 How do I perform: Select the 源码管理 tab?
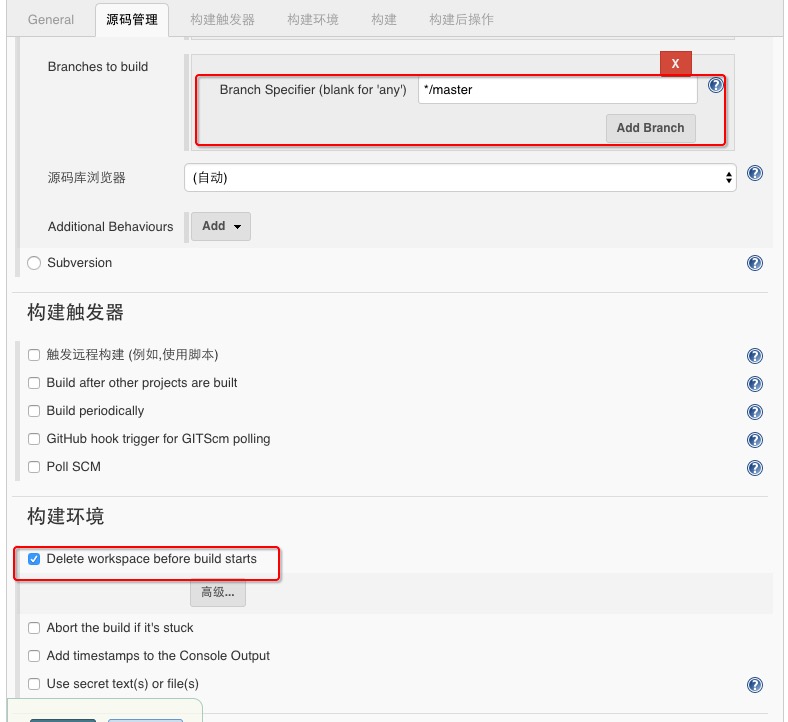pos(132,20)
